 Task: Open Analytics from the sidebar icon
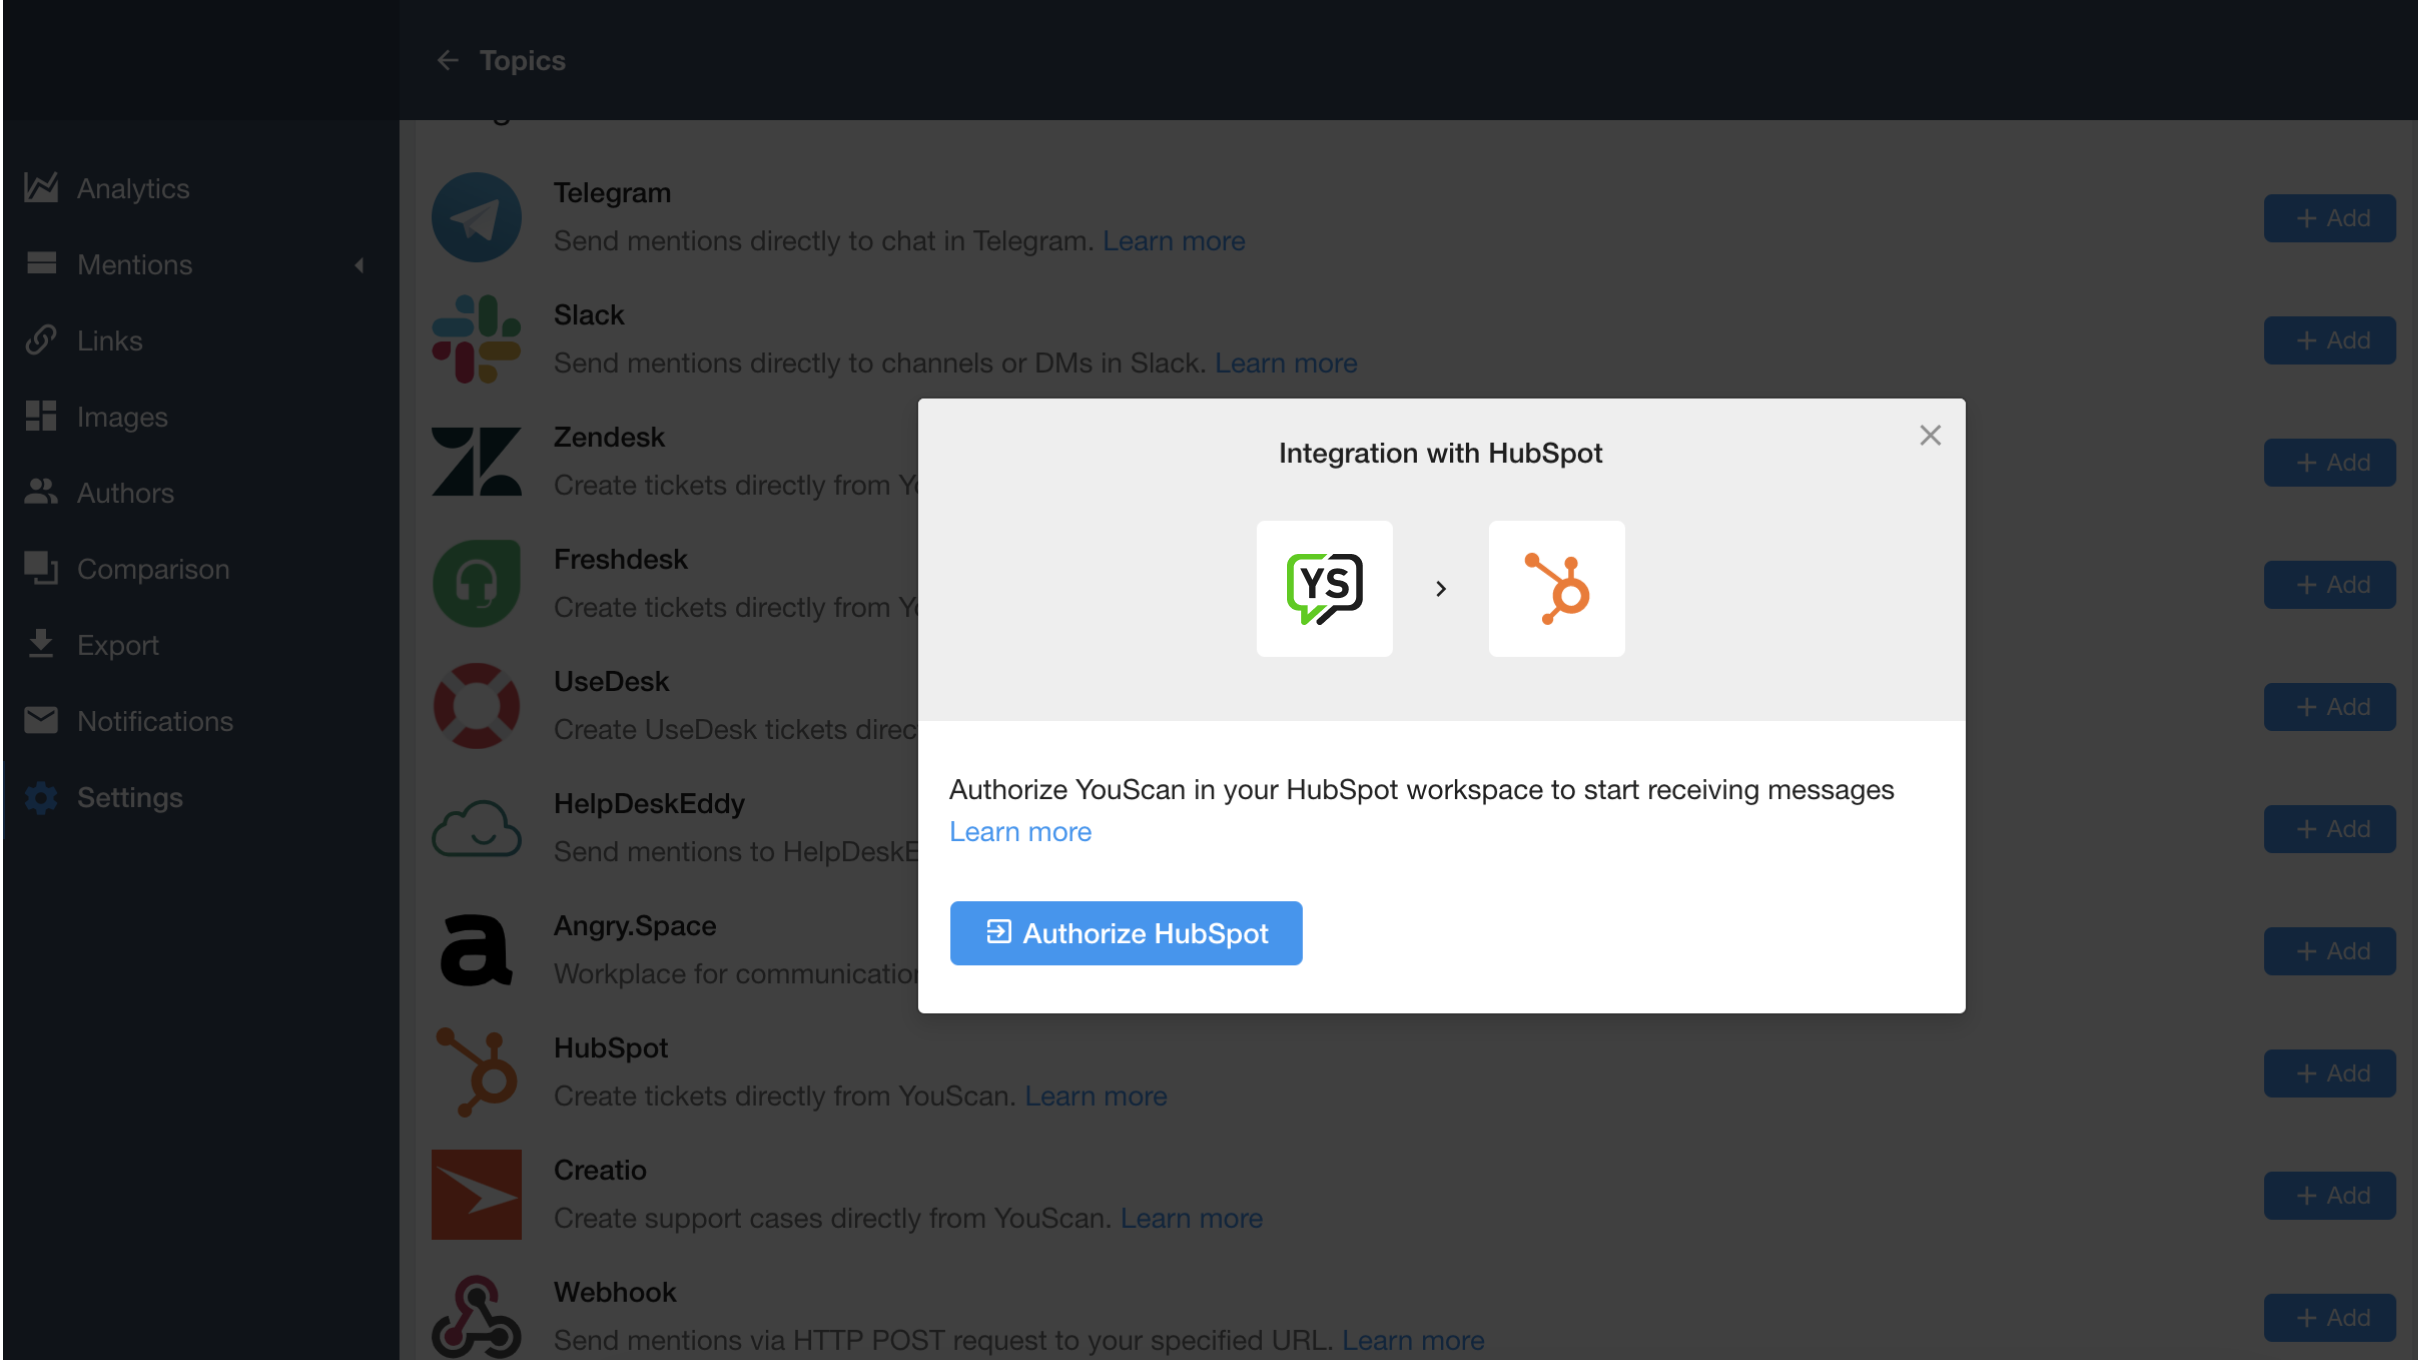41,188
